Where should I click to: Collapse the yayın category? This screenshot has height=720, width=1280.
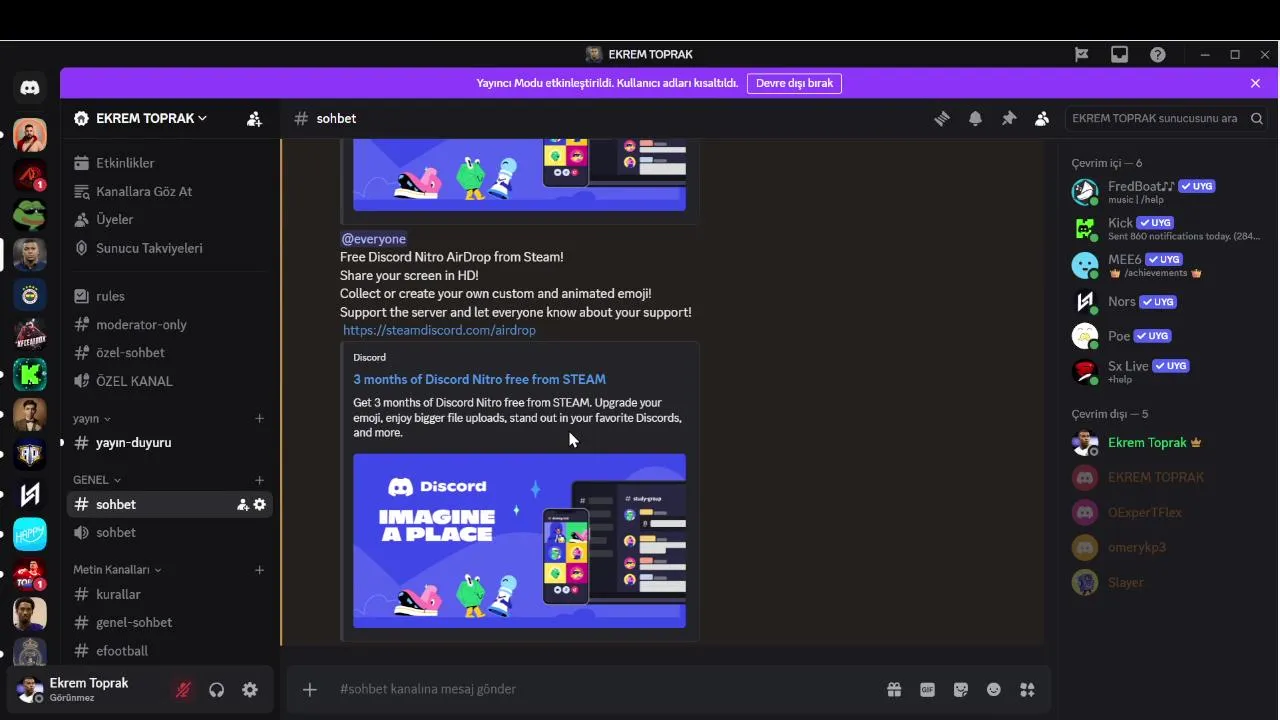point(92,418)
